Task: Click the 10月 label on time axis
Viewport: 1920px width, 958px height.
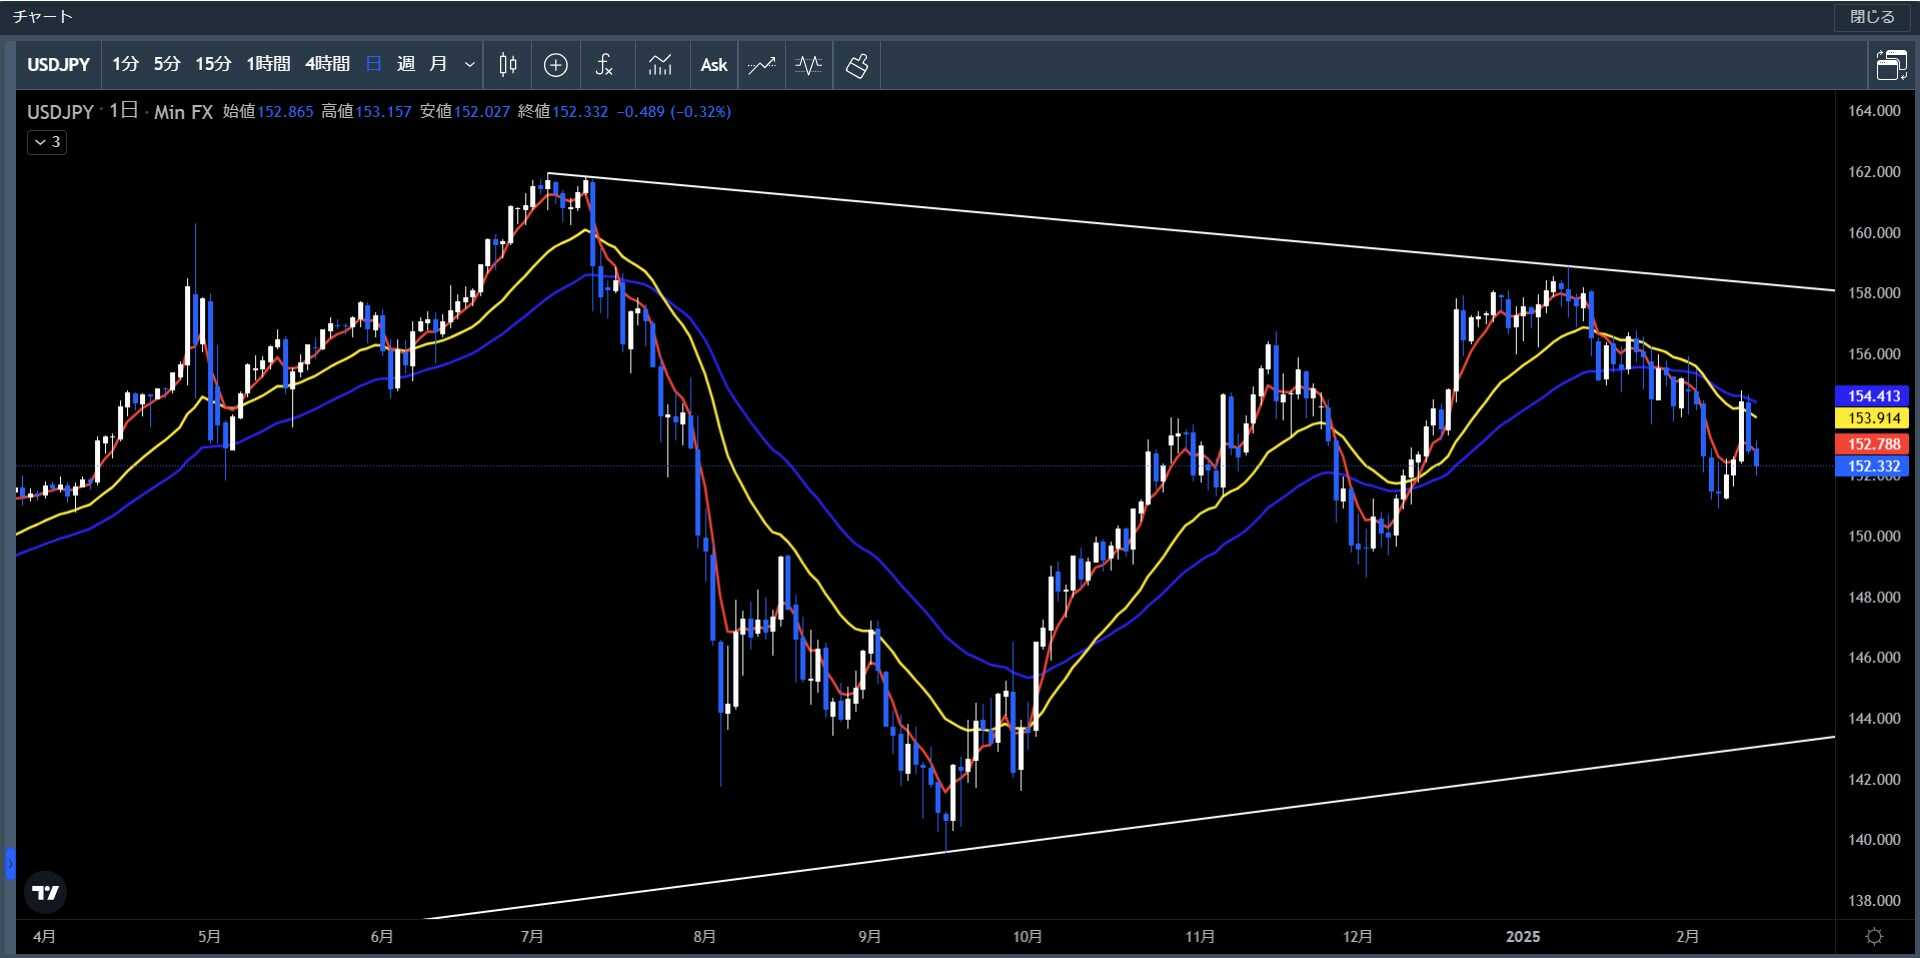Action: [x=1027, y=937]
